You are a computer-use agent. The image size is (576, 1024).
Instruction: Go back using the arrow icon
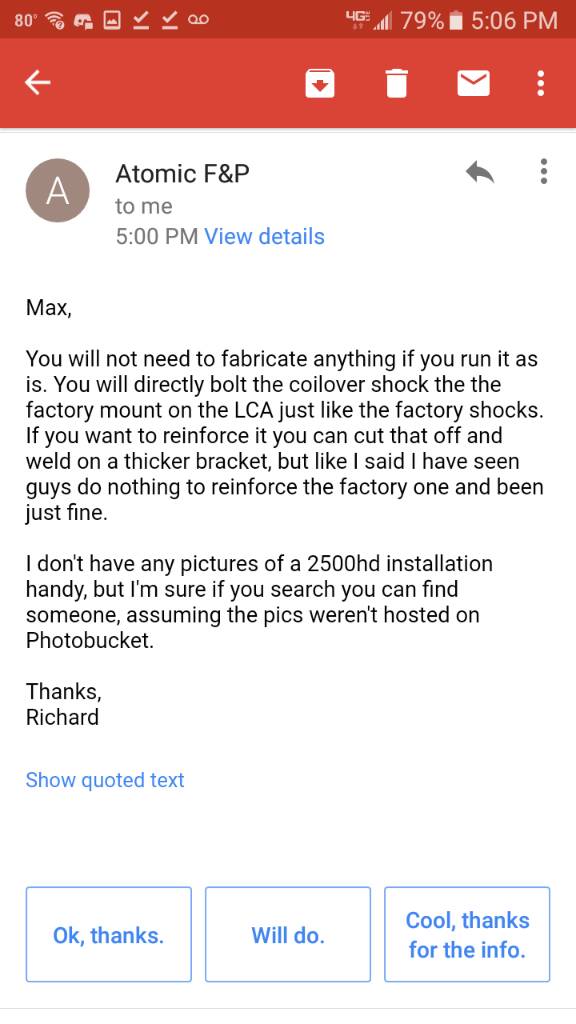37,83
